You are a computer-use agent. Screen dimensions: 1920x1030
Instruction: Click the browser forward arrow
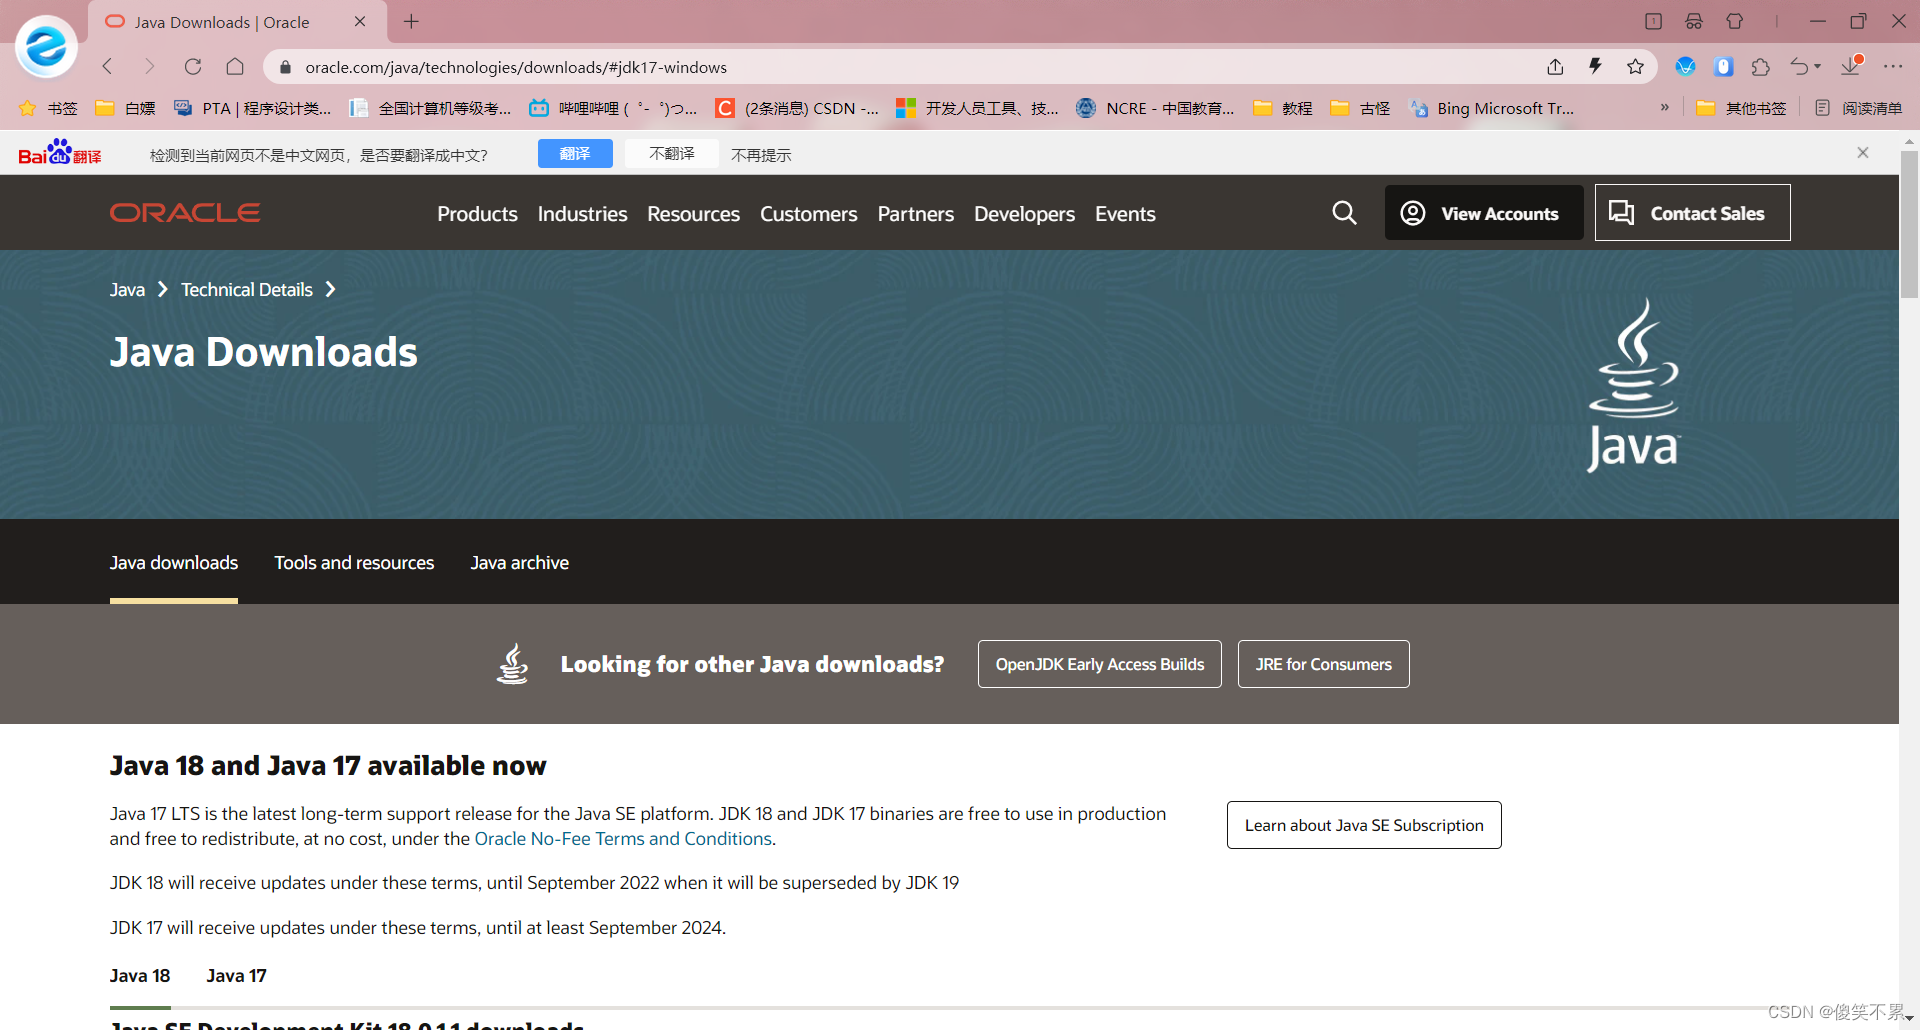pos(150,67)
